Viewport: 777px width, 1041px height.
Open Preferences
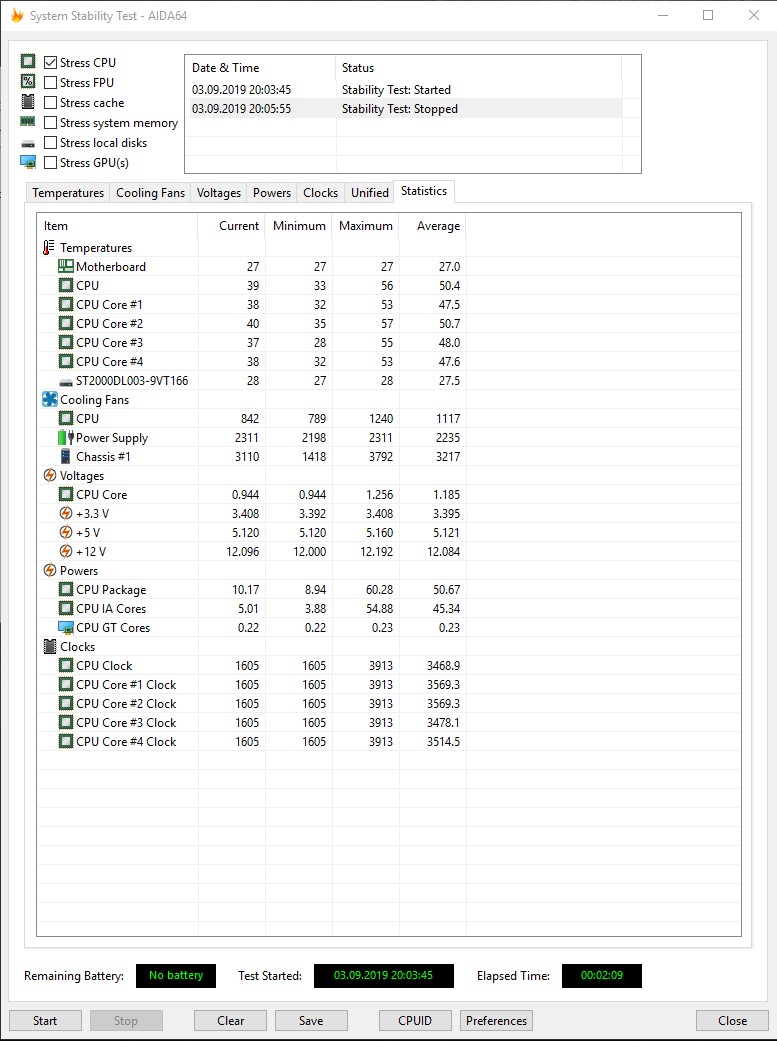coord(496,1020)
